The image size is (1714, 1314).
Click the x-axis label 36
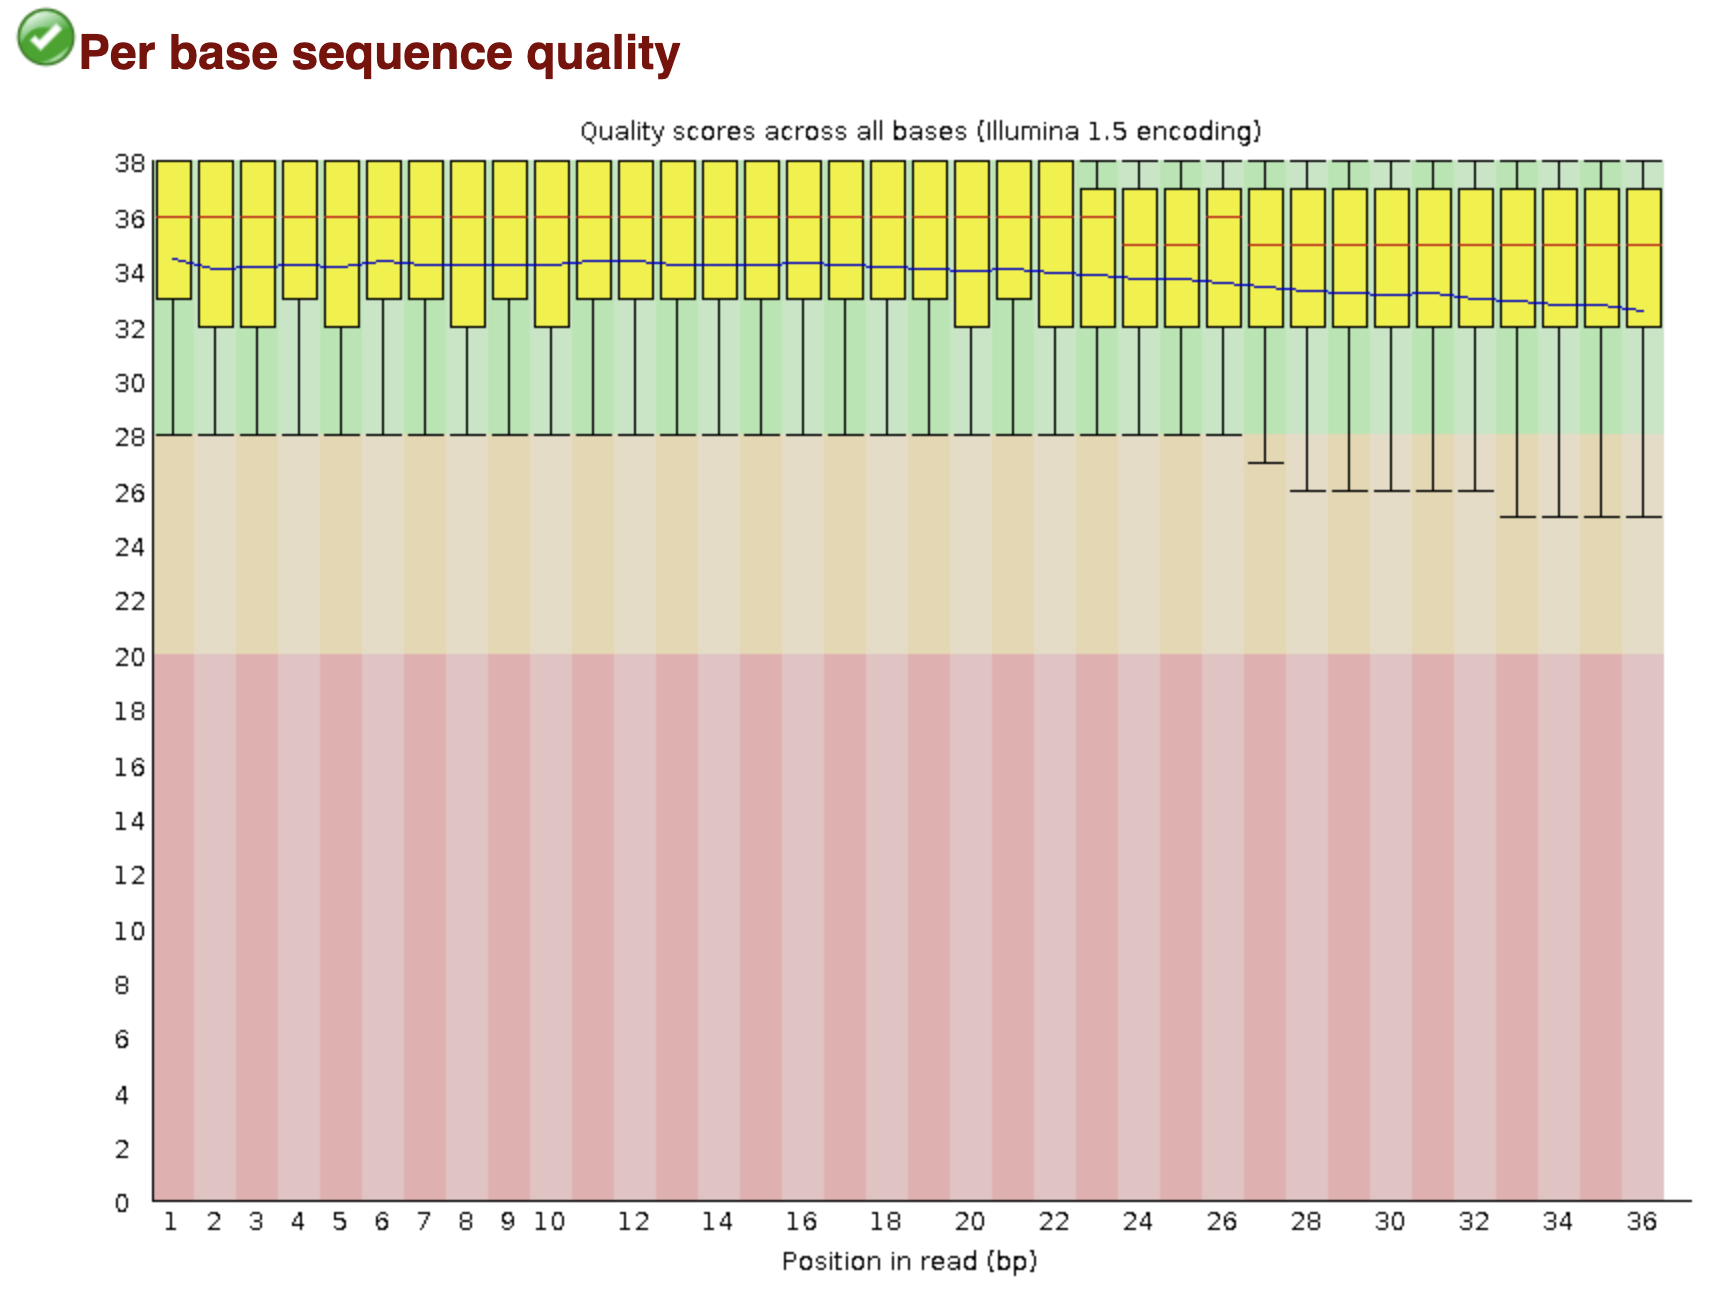pyautogui.click(x=1641, y=1222)
